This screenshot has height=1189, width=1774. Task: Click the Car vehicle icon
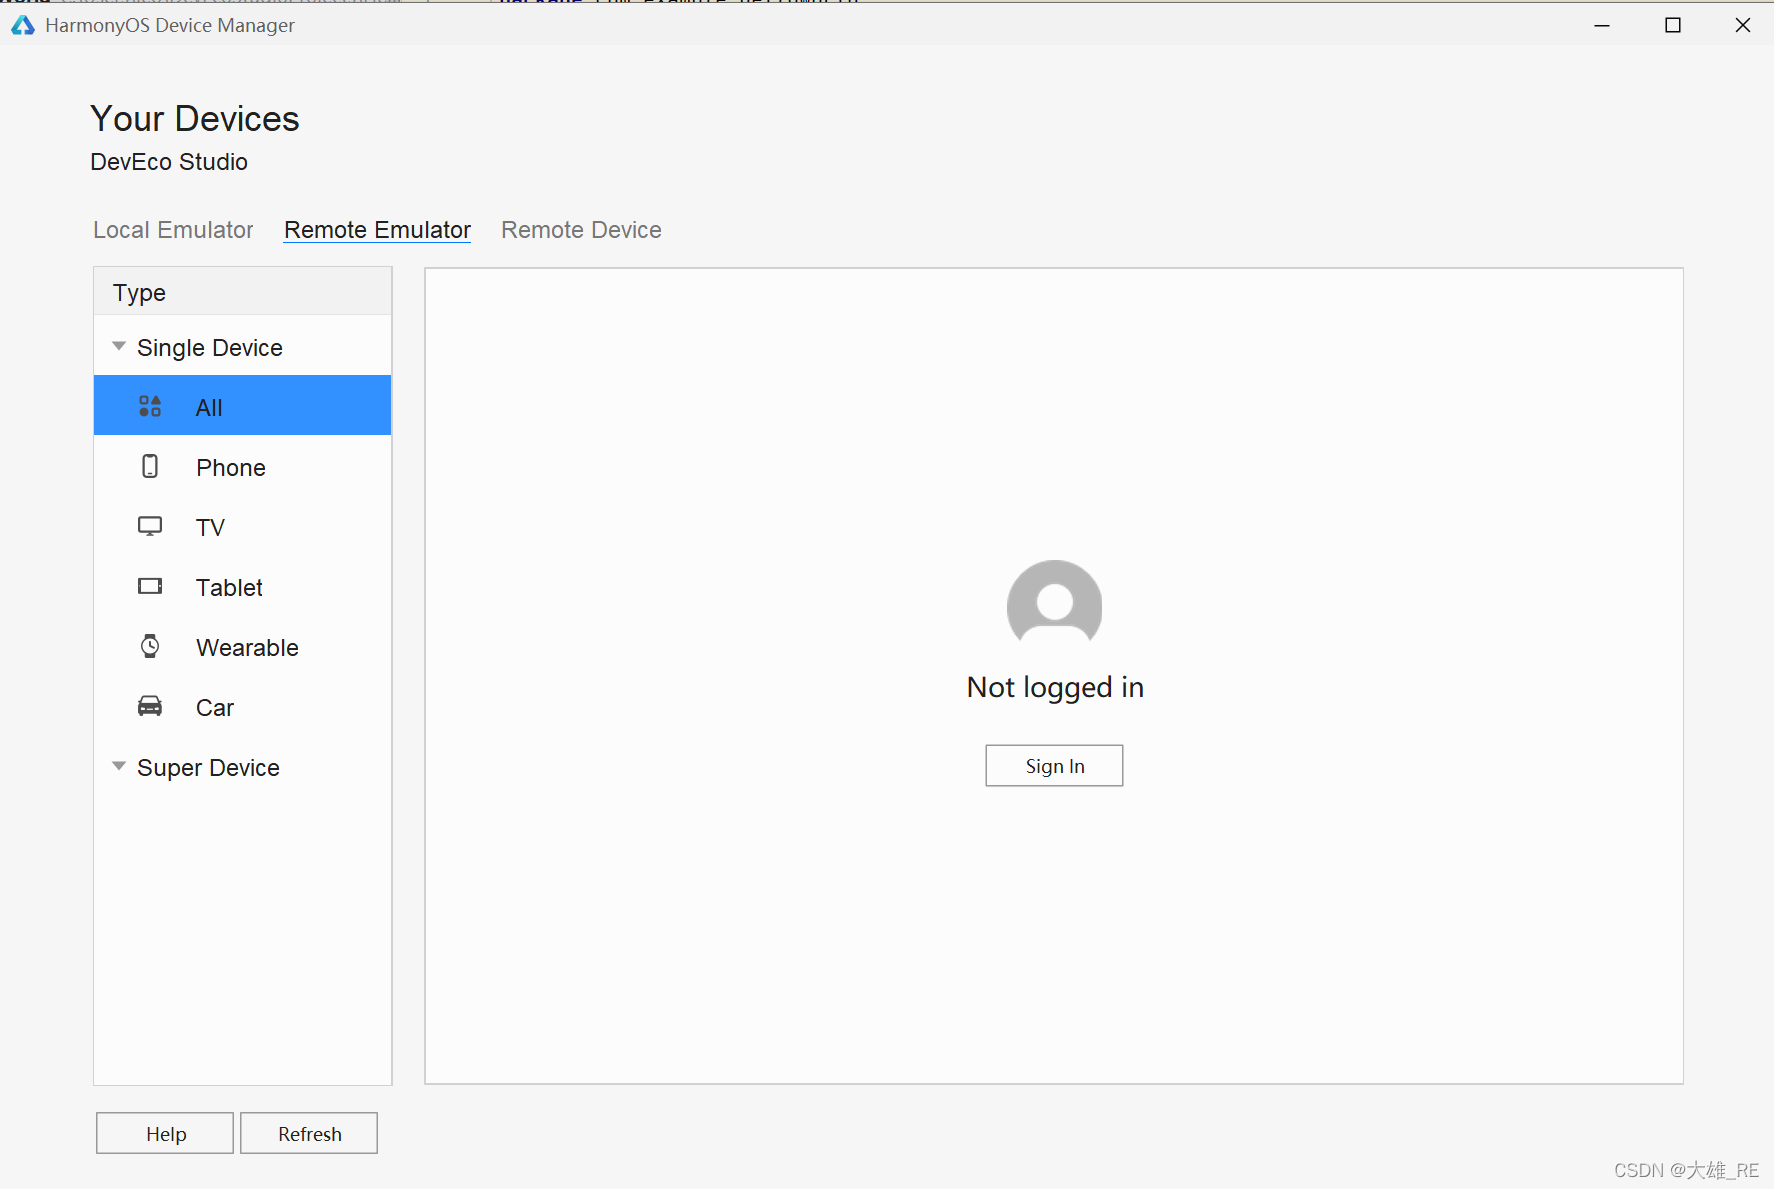(150, 706)
